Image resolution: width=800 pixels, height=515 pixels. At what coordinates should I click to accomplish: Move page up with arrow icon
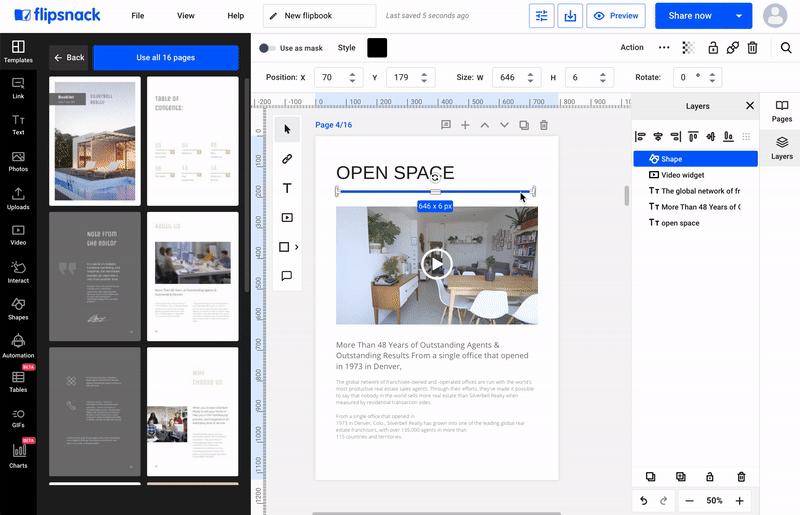pyautogui.click(x=485, y=125)
